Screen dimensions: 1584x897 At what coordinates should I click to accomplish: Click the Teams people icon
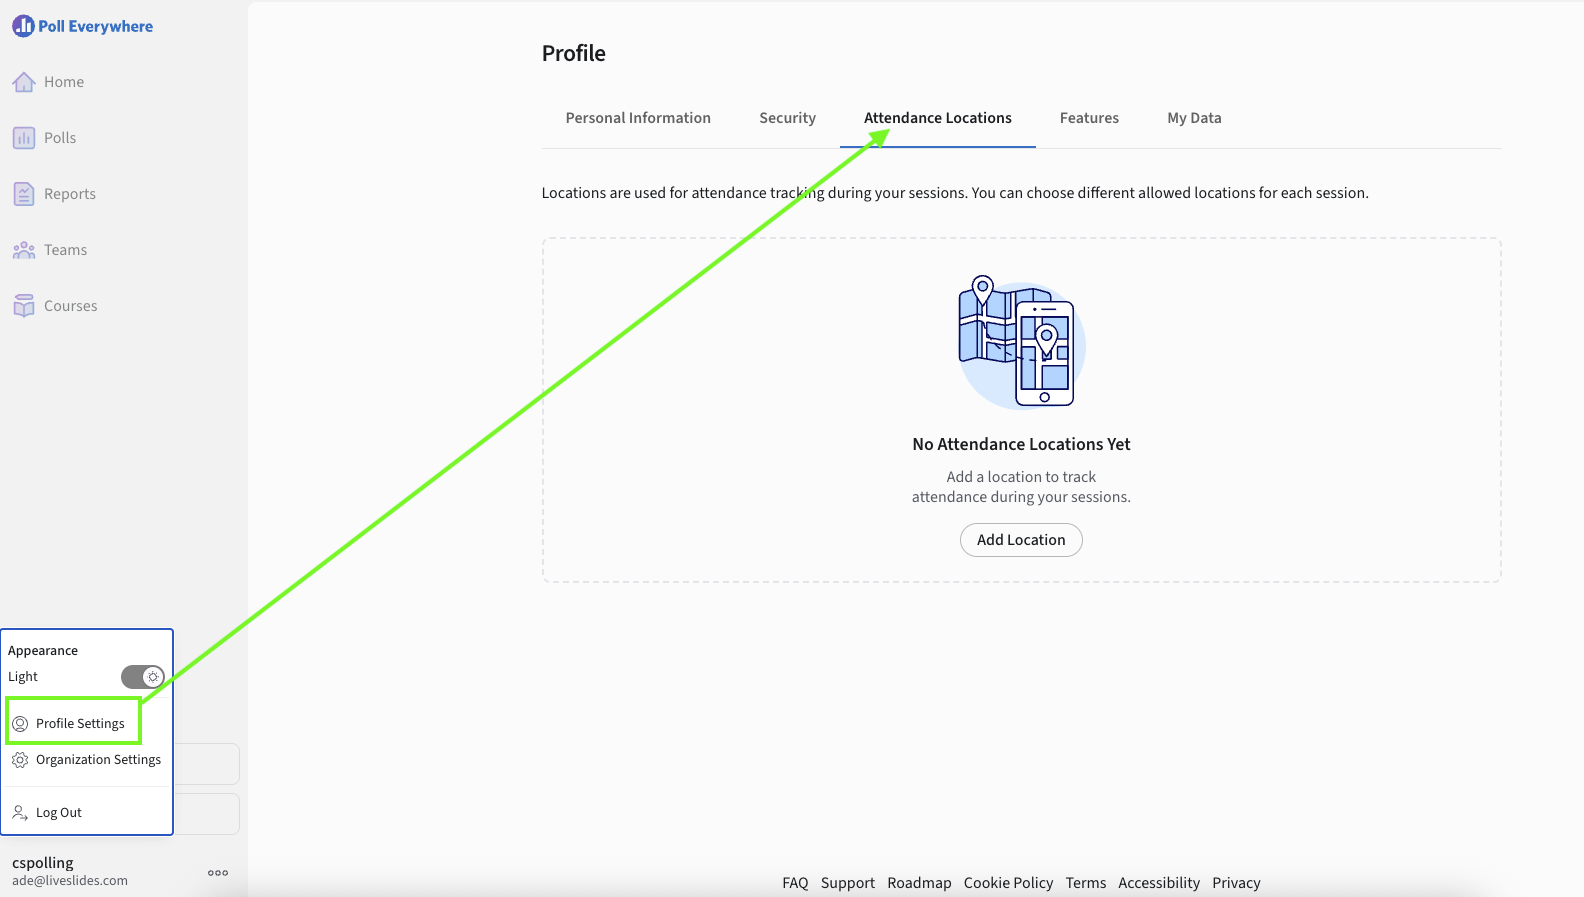24,250
